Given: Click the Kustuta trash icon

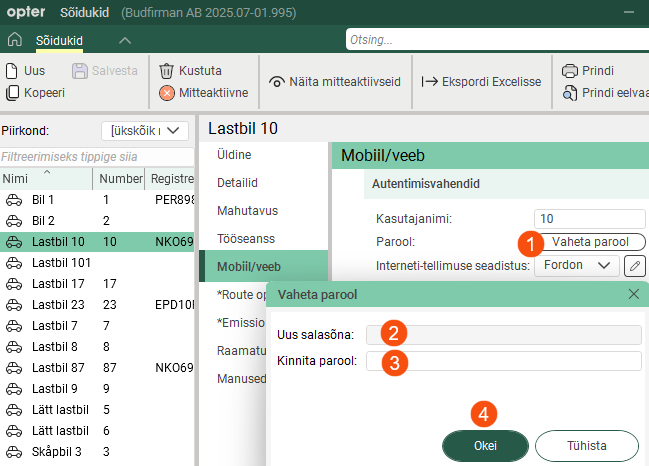Looking at the screenshot, I should coord(167,71).
